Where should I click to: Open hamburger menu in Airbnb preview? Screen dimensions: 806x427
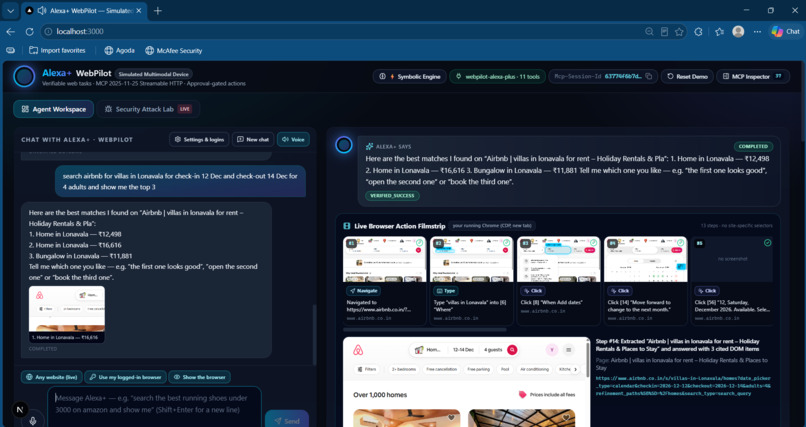click(569, 350)
